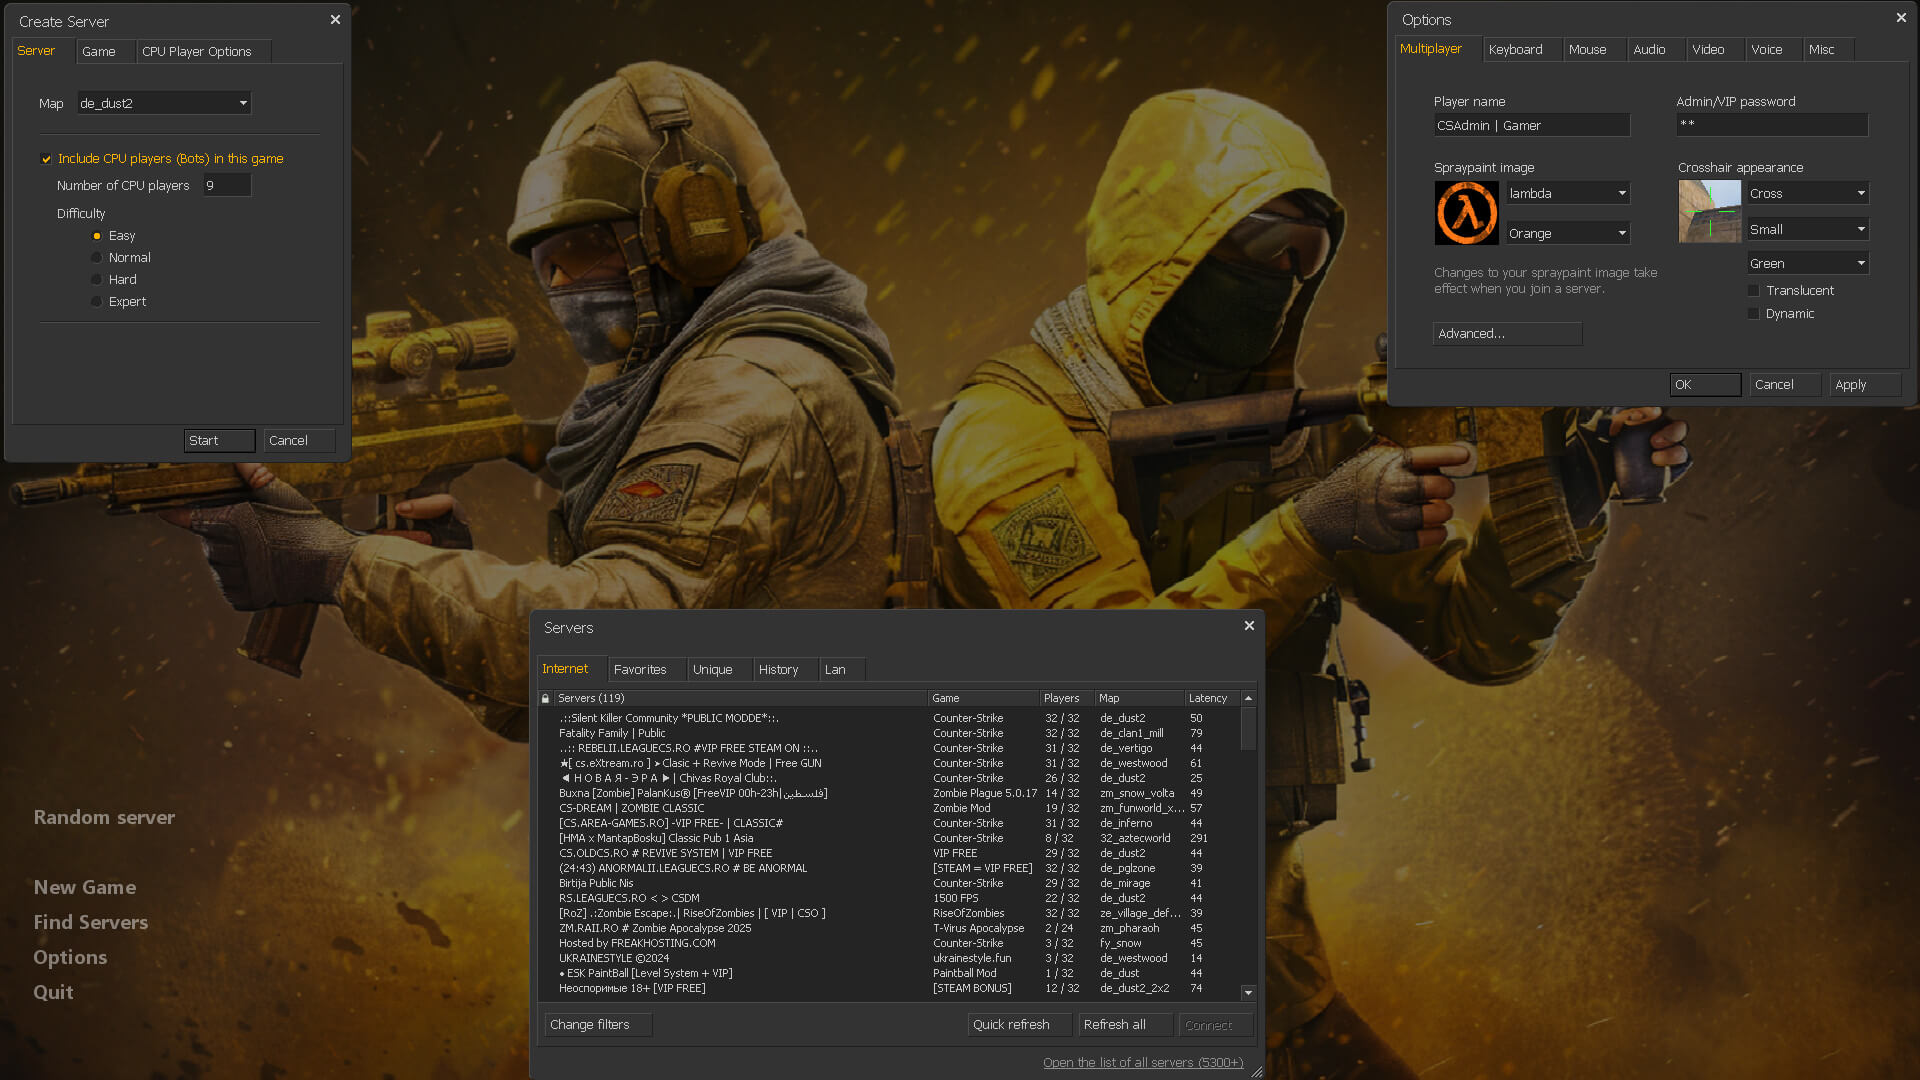This screenshot has width=1920, height=1080.
Task: Open the Video tab in Options
Action: [x=1715, y=49]
